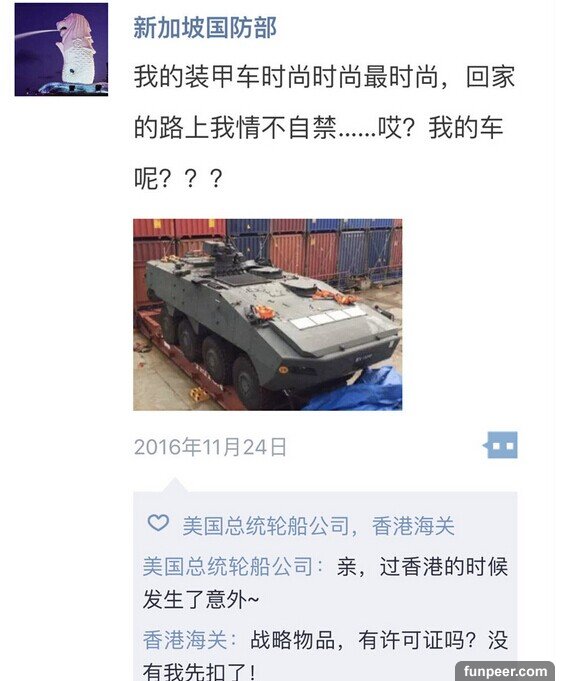Open 新加坡国防部 profile name link
The width and height of the screenshot is (575, 681).
205,28
